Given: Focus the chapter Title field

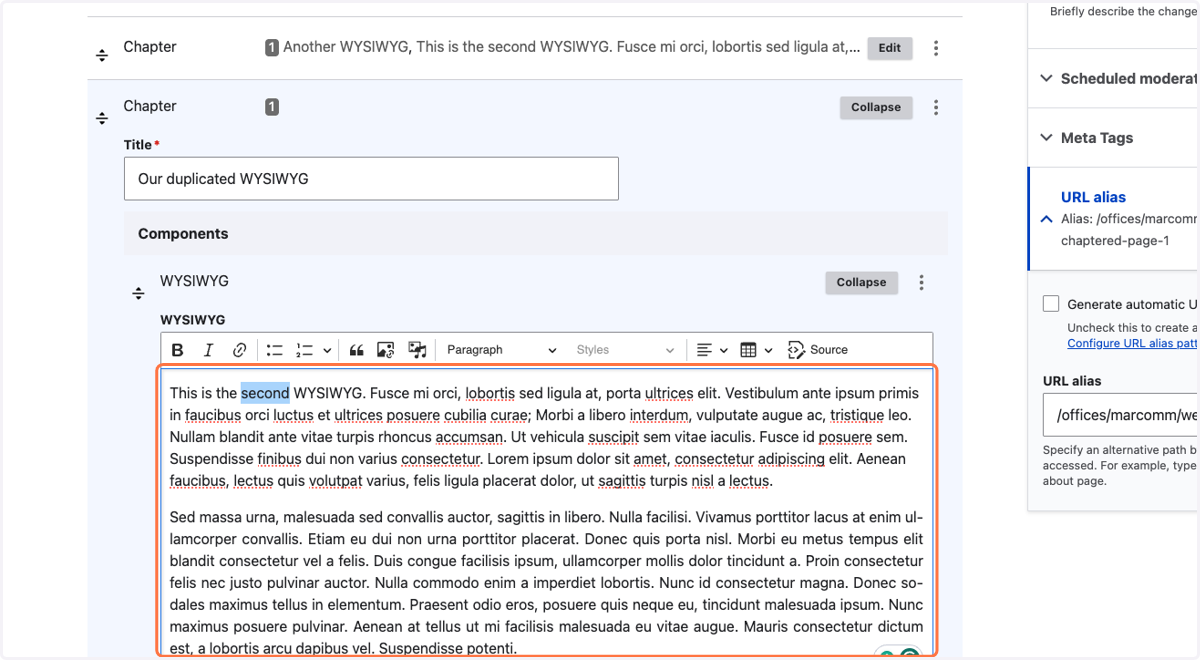Looking at the screenshot, I should [371, 179].
